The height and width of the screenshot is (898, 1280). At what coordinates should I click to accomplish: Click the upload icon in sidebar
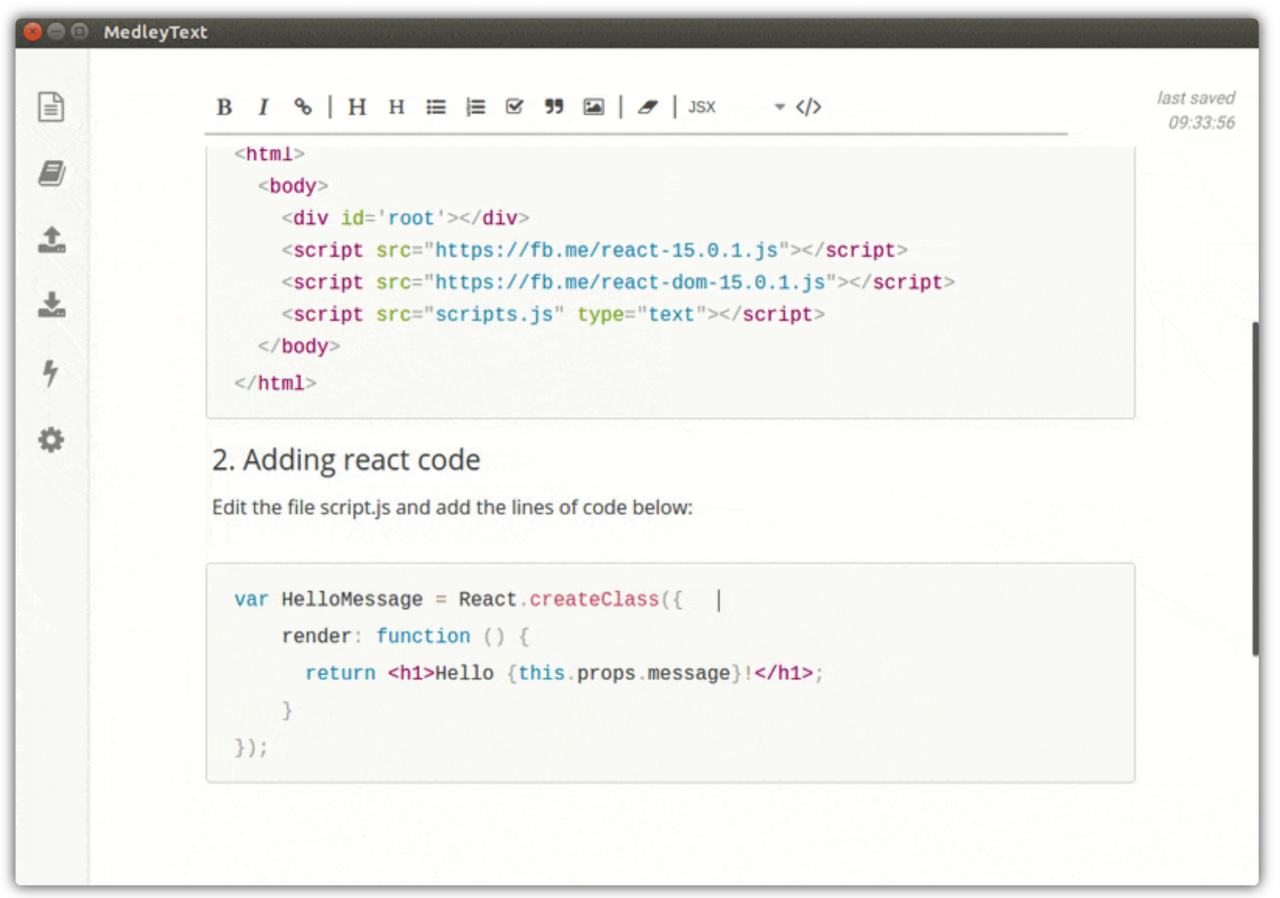click(51, 240)
